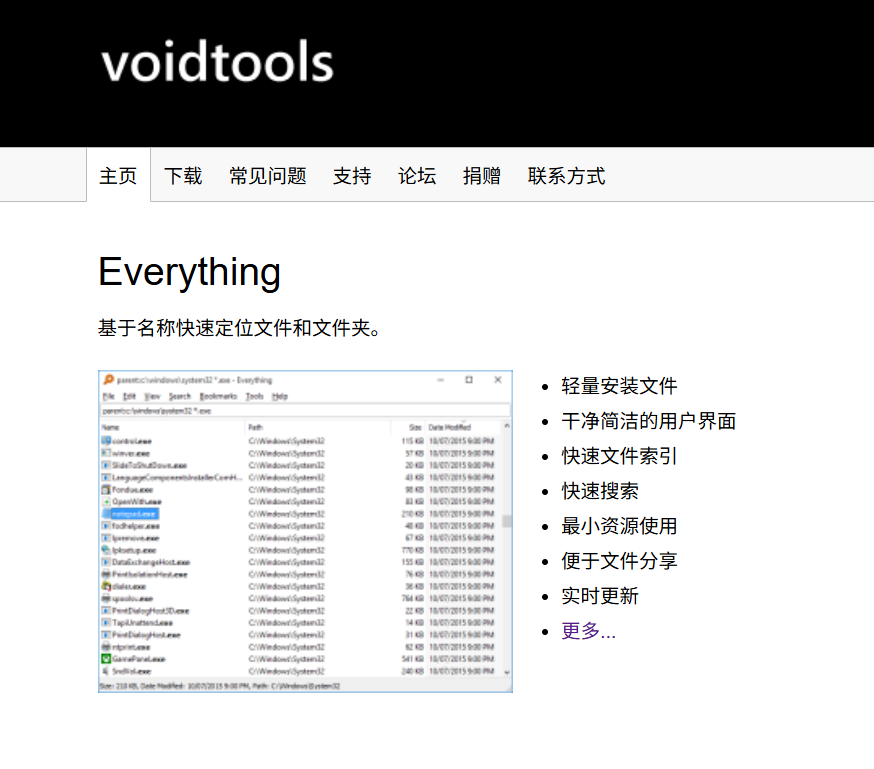Click the Everything app screenshot thumbnail
Viewport: 874px width, 769px height.
click(x=305, y=531)
